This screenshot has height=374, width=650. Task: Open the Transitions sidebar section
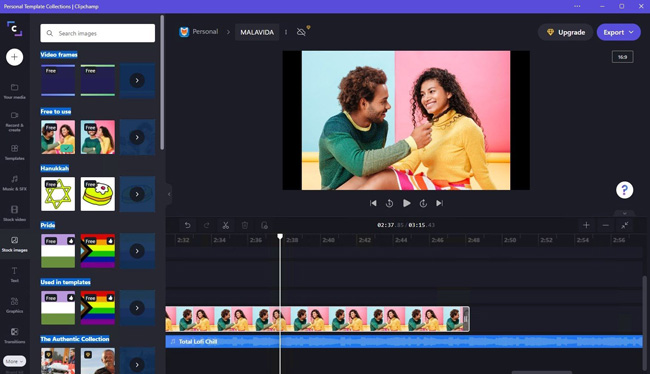tap(15, 335)
